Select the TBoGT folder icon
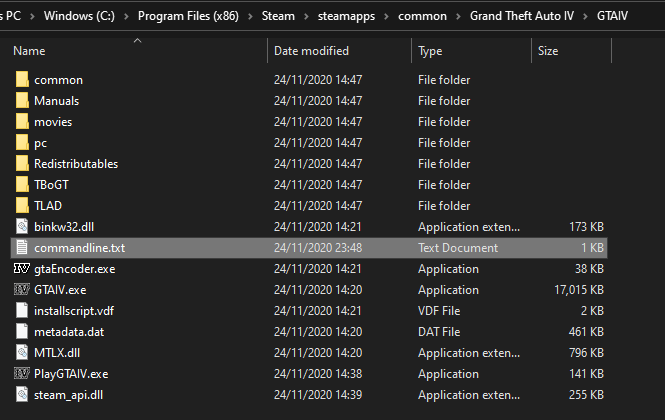This screenshot has width=665, height=420. [x=21, y=184]
